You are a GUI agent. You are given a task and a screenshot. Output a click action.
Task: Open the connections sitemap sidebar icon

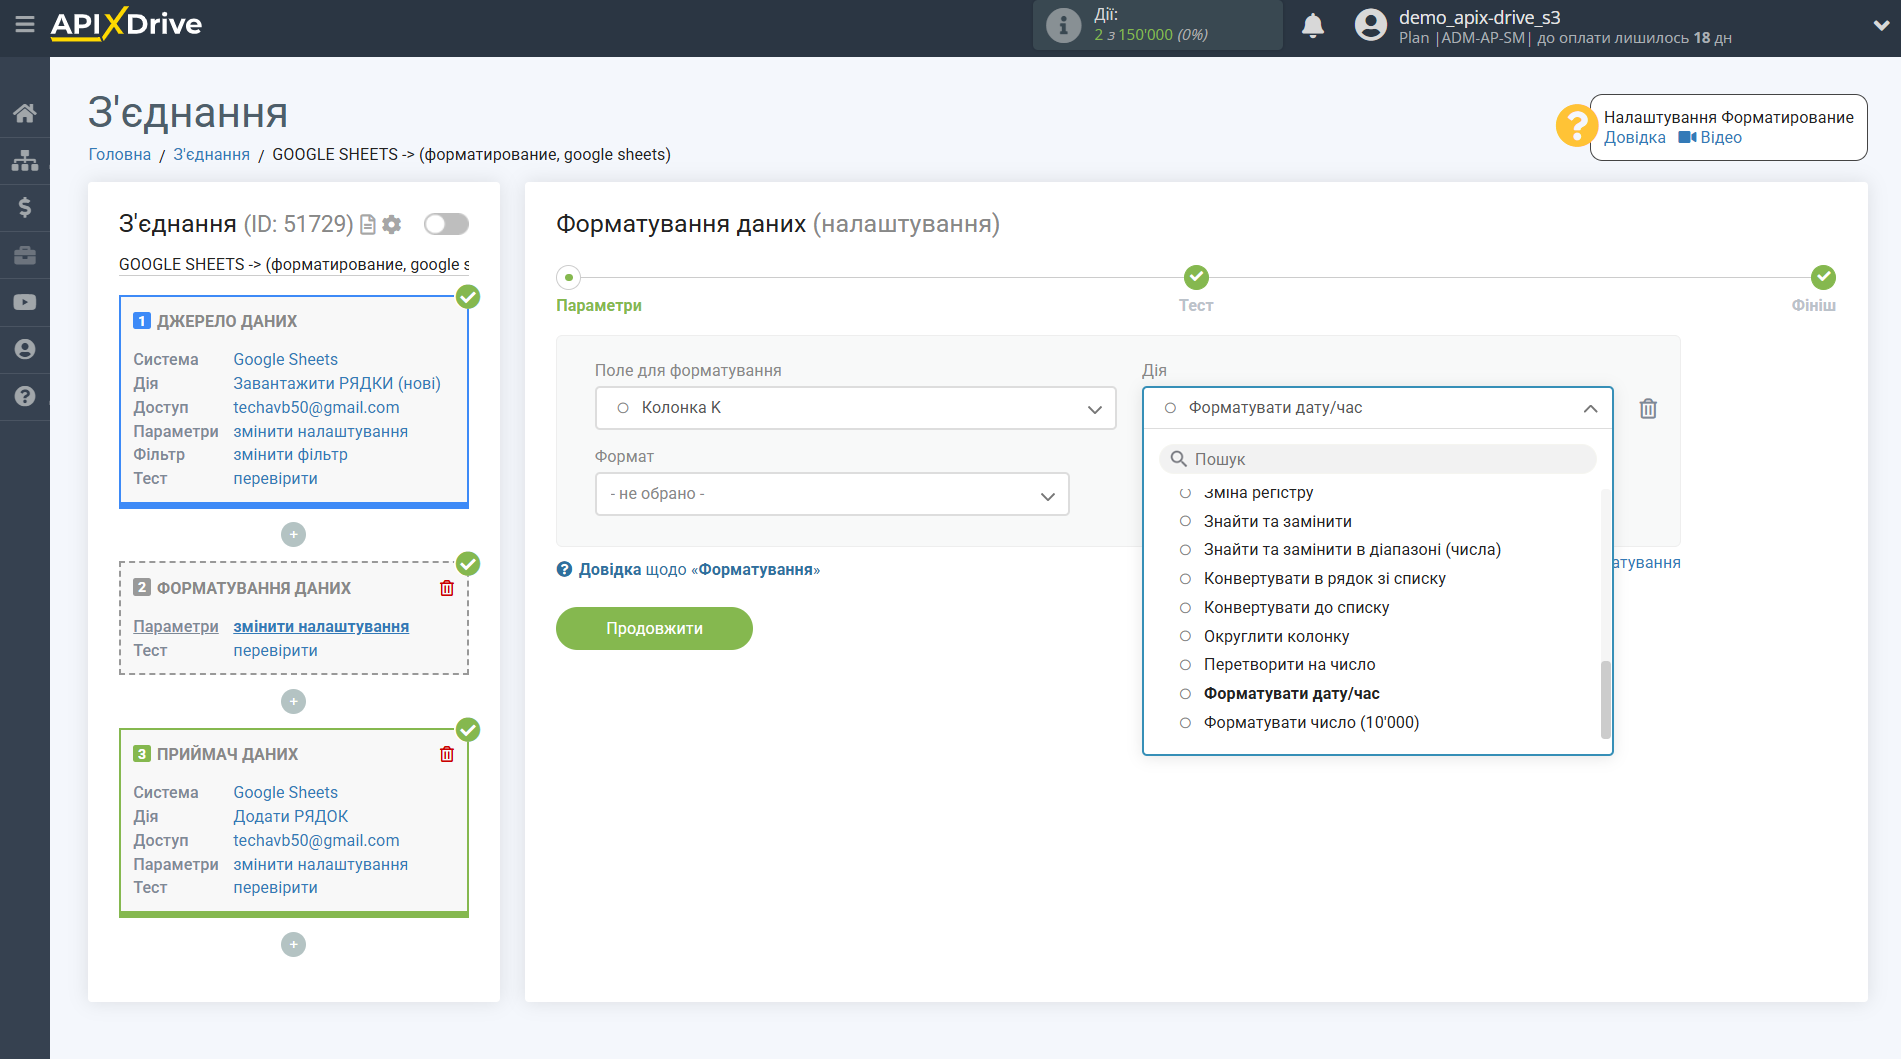[25, 160]
